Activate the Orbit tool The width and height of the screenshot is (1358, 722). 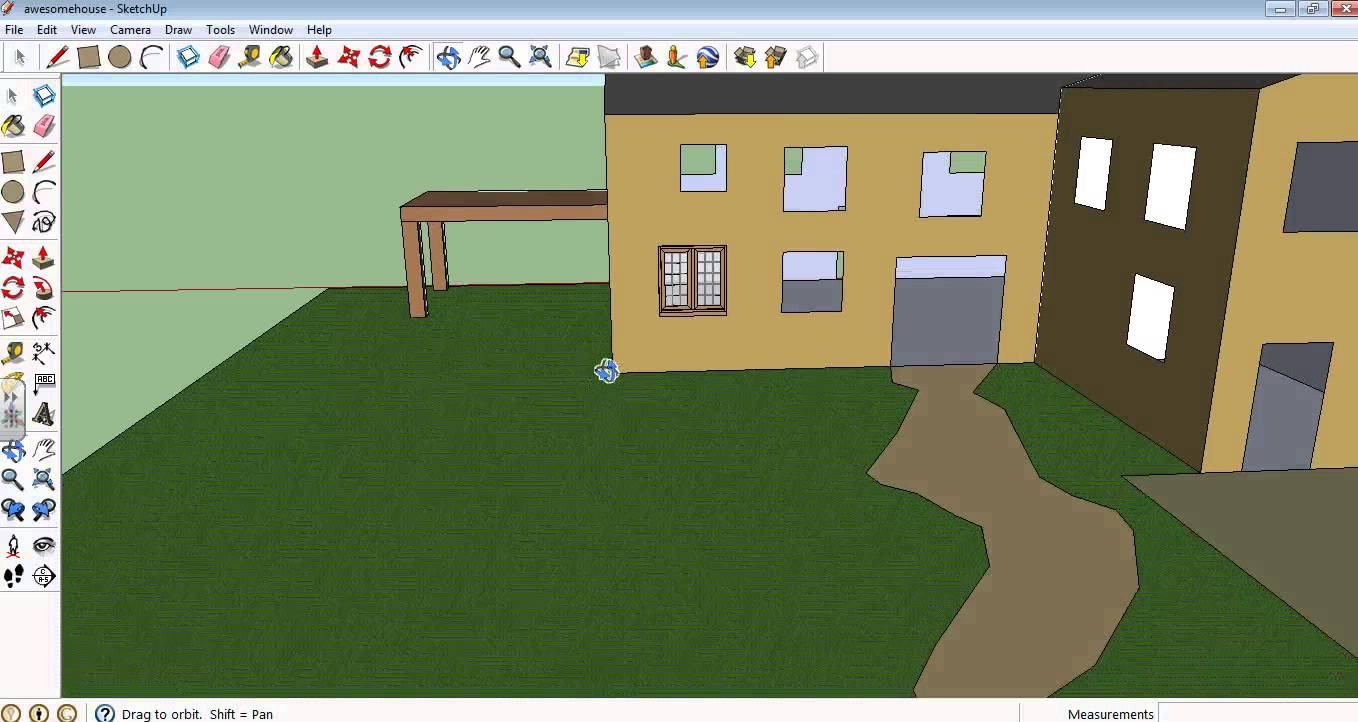(446, 57)
